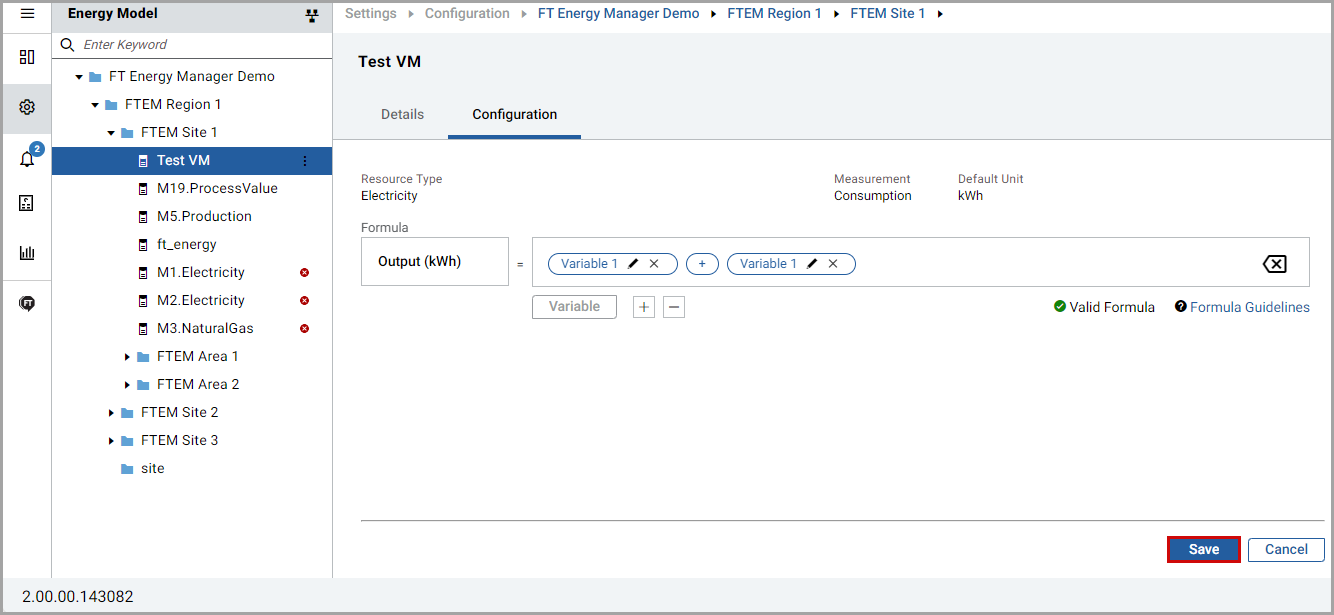Save the Test VM configuration
1334x615 pixels.
1204,550
